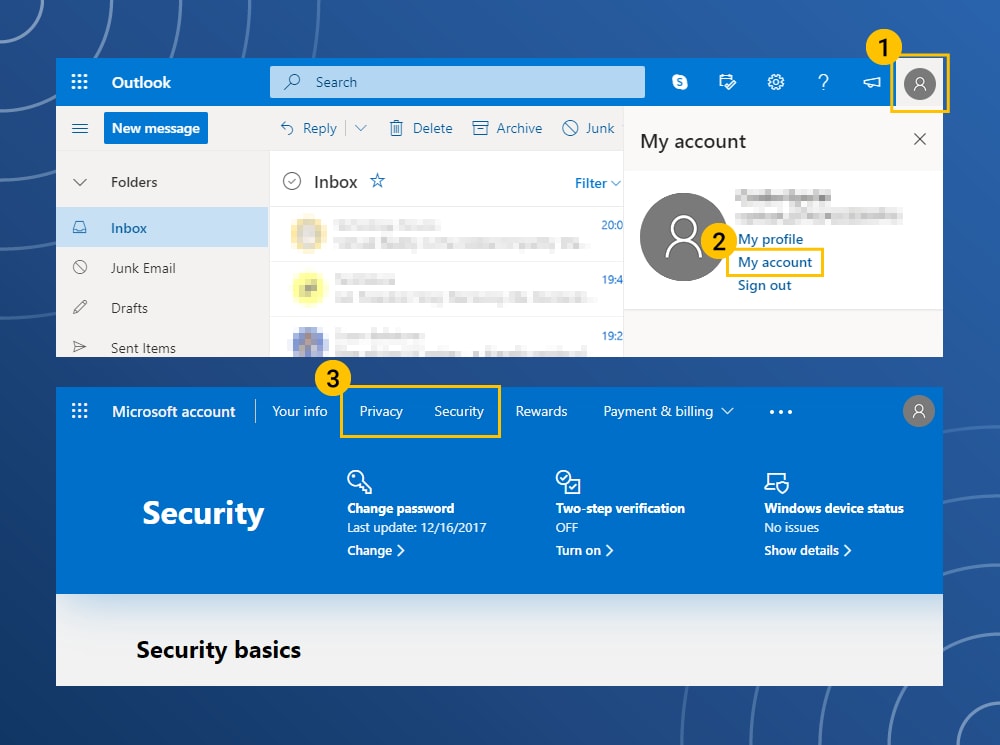Delete the selected message

pyautogui.click(x=420, y=128)
